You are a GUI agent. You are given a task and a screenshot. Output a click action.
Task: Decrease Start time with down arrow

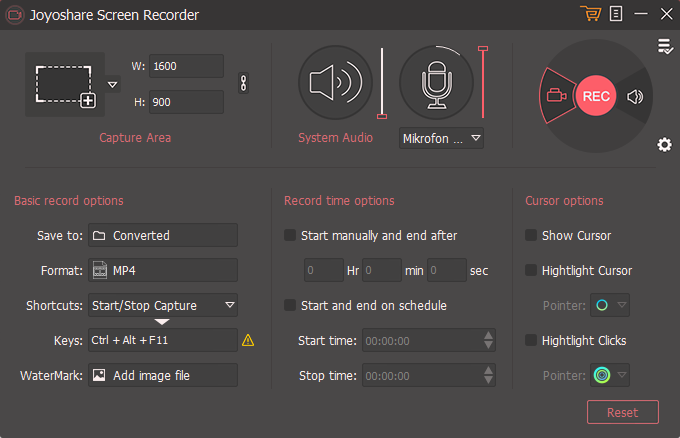488,345
